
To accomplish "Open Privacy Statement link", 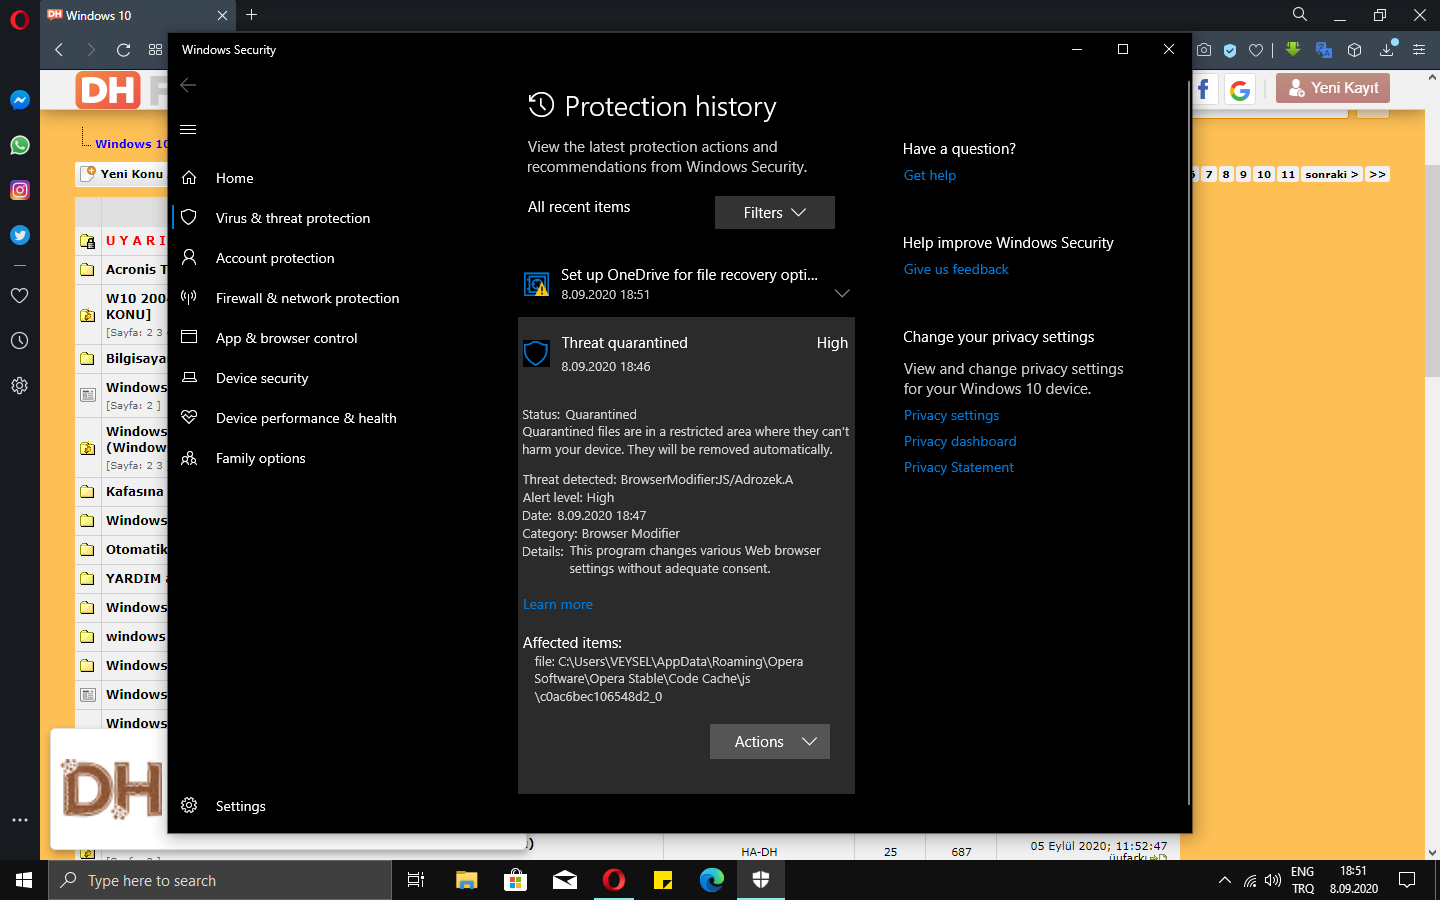I will coord(959,467).
